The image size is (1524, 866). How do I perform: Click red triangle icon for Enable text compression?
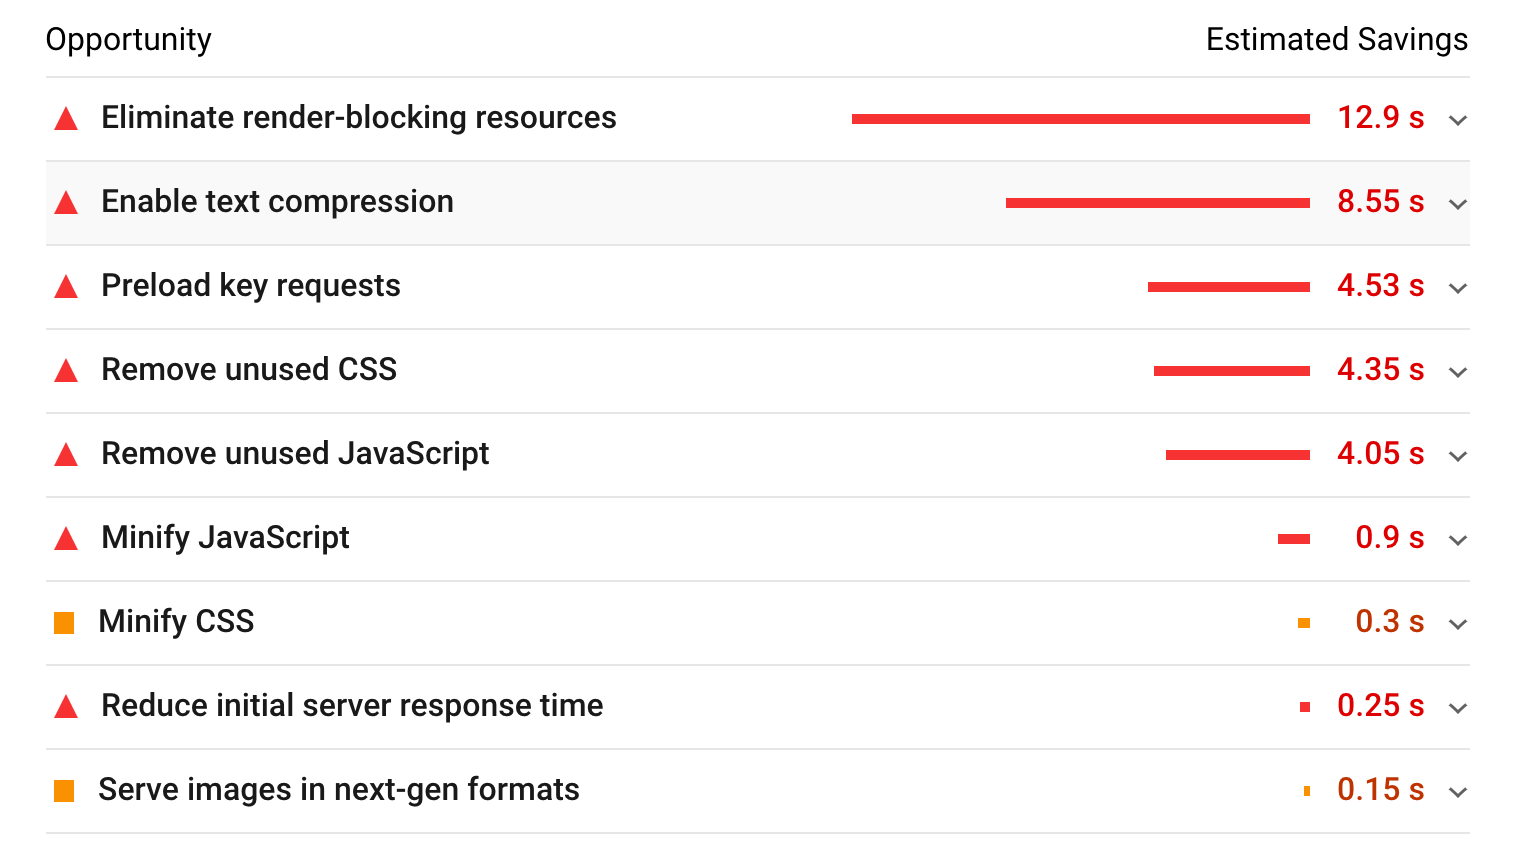tap(66, 203)
